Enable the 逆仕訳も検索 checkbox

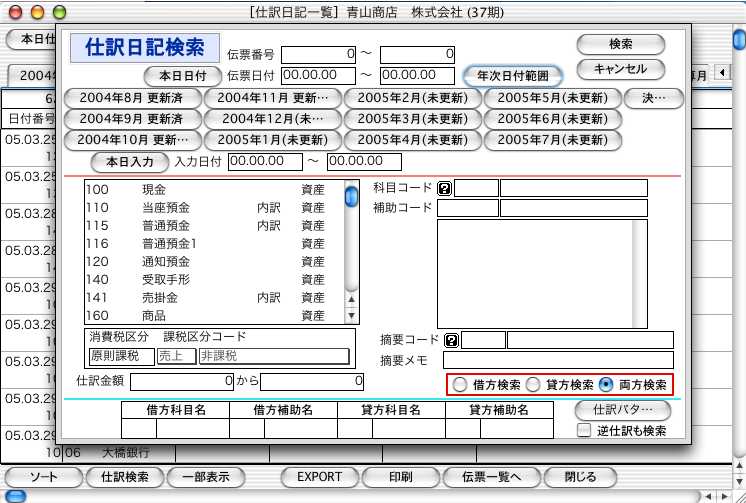[585, 431]
